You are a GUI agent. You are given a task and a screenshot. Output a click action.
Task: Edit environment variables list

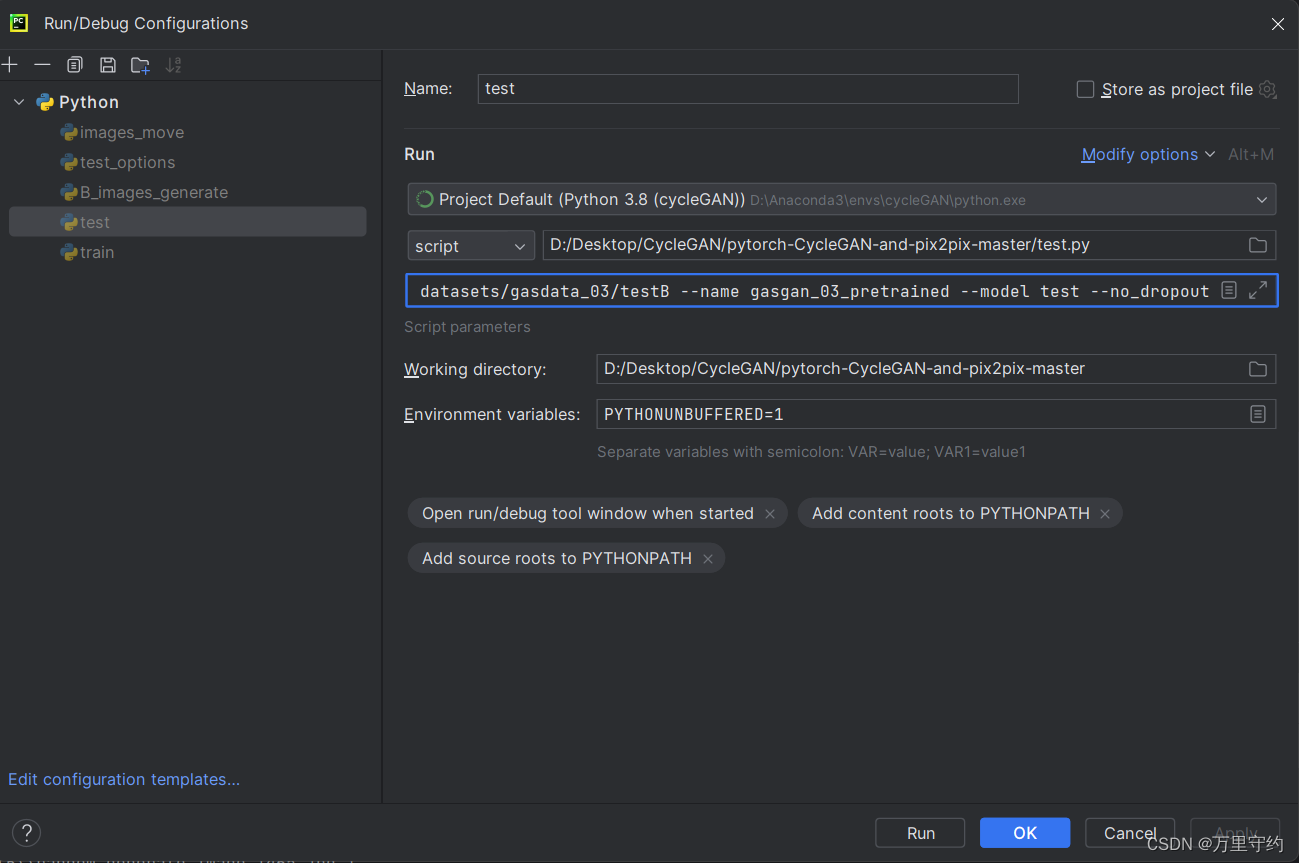pos(1258,414)
